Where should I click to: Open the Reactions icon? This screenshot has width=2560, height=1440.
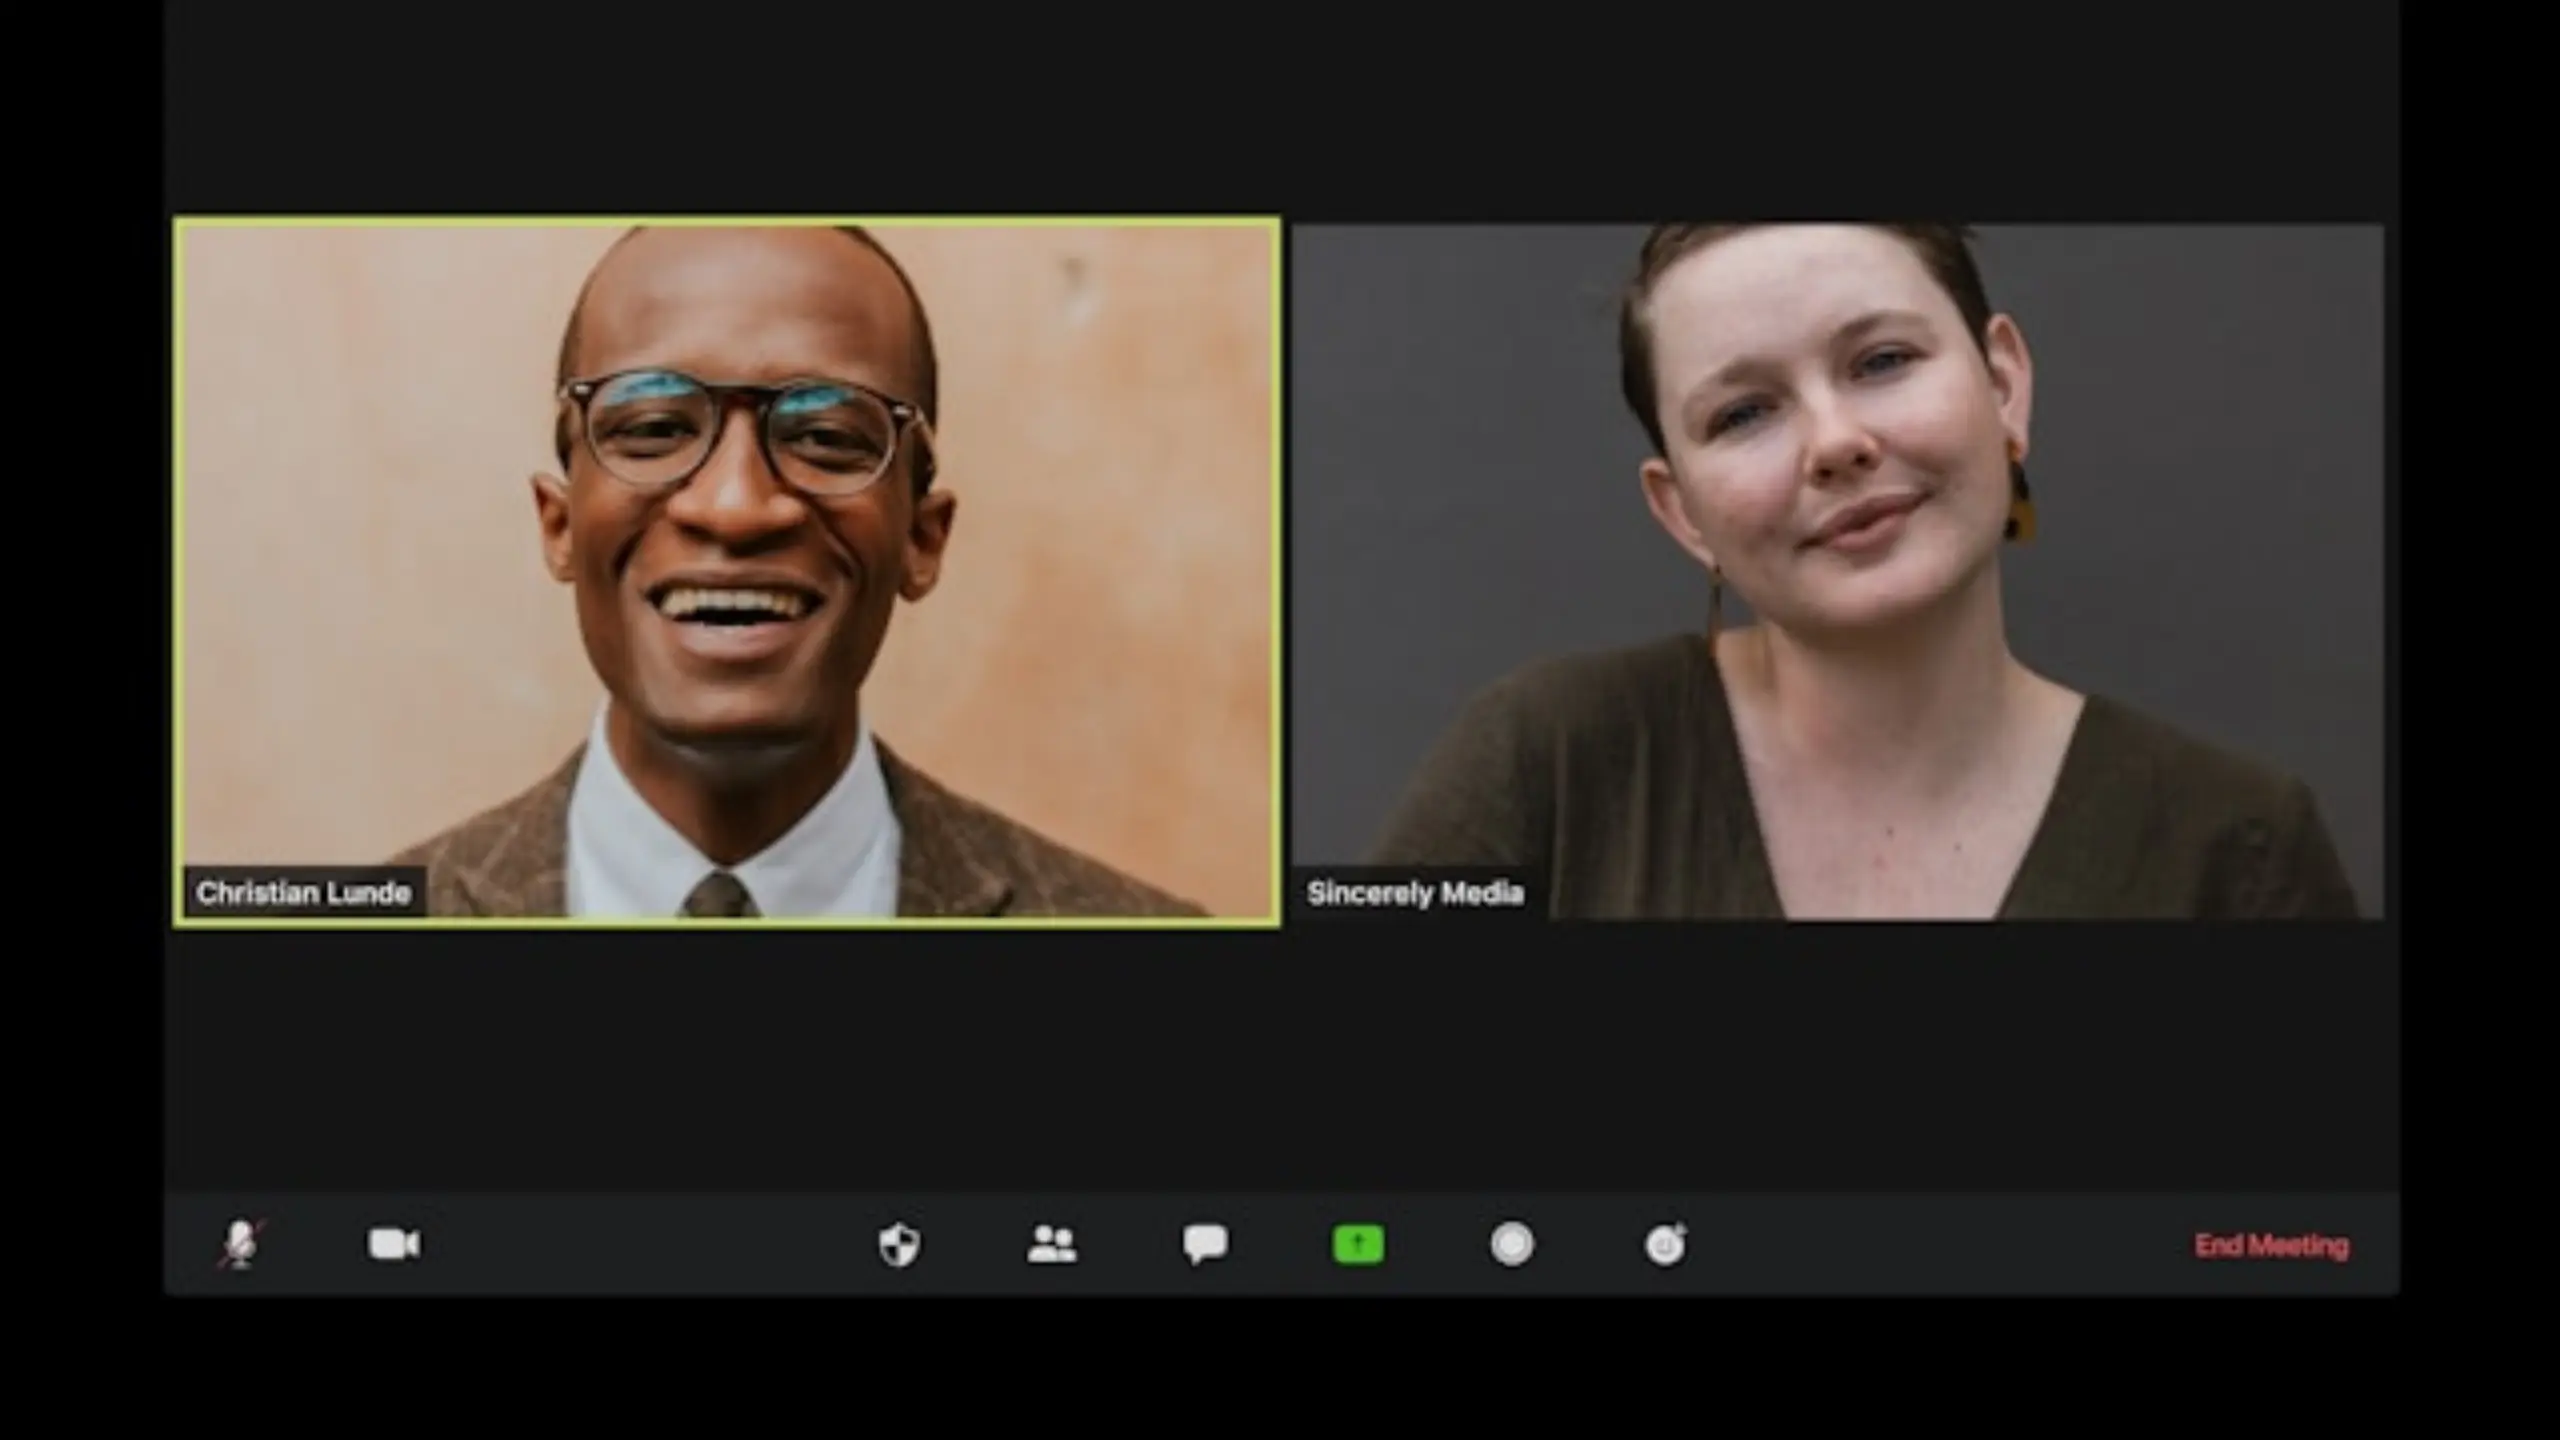coord(1665,1244)
